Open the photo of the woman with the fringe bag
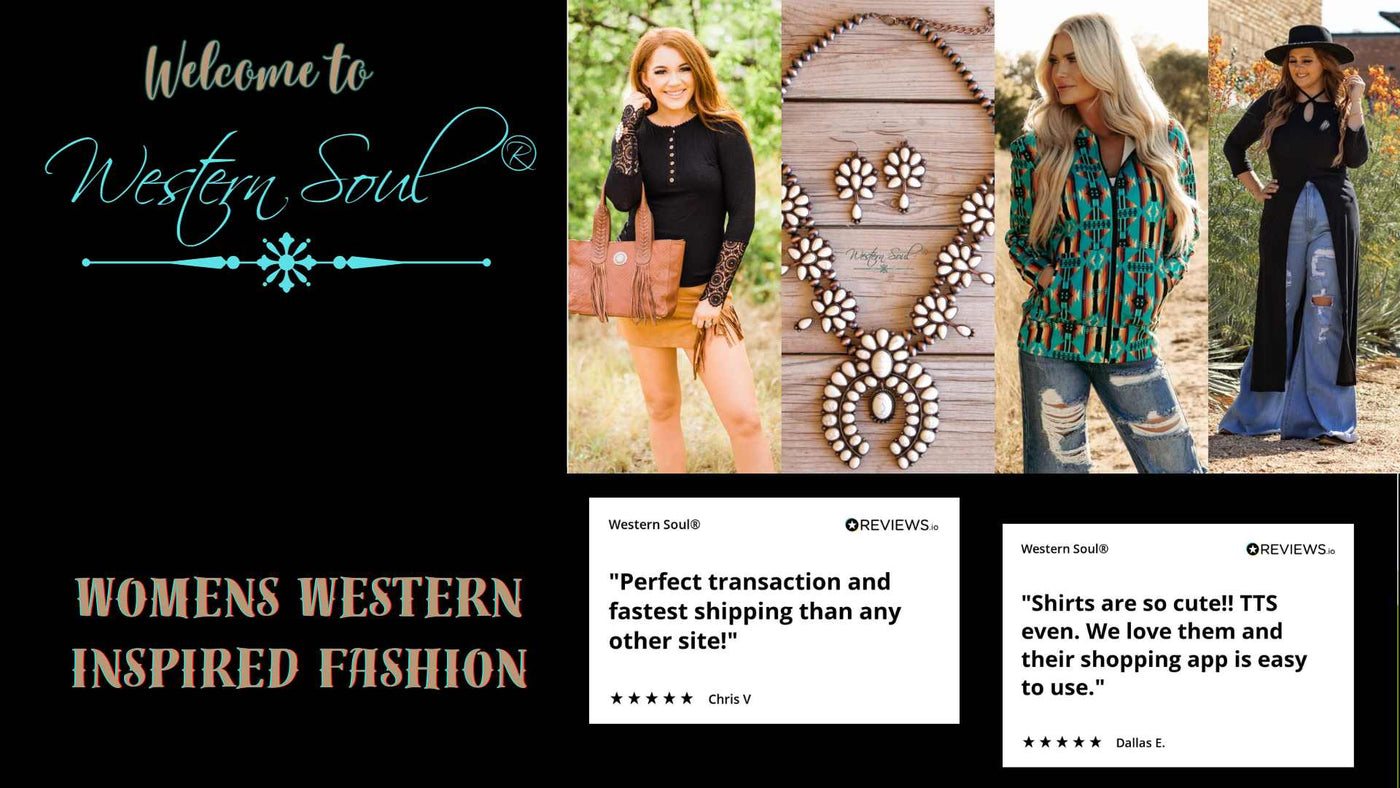The width and height of the screenshot is (1400, 788). click(x=674, y=236)
